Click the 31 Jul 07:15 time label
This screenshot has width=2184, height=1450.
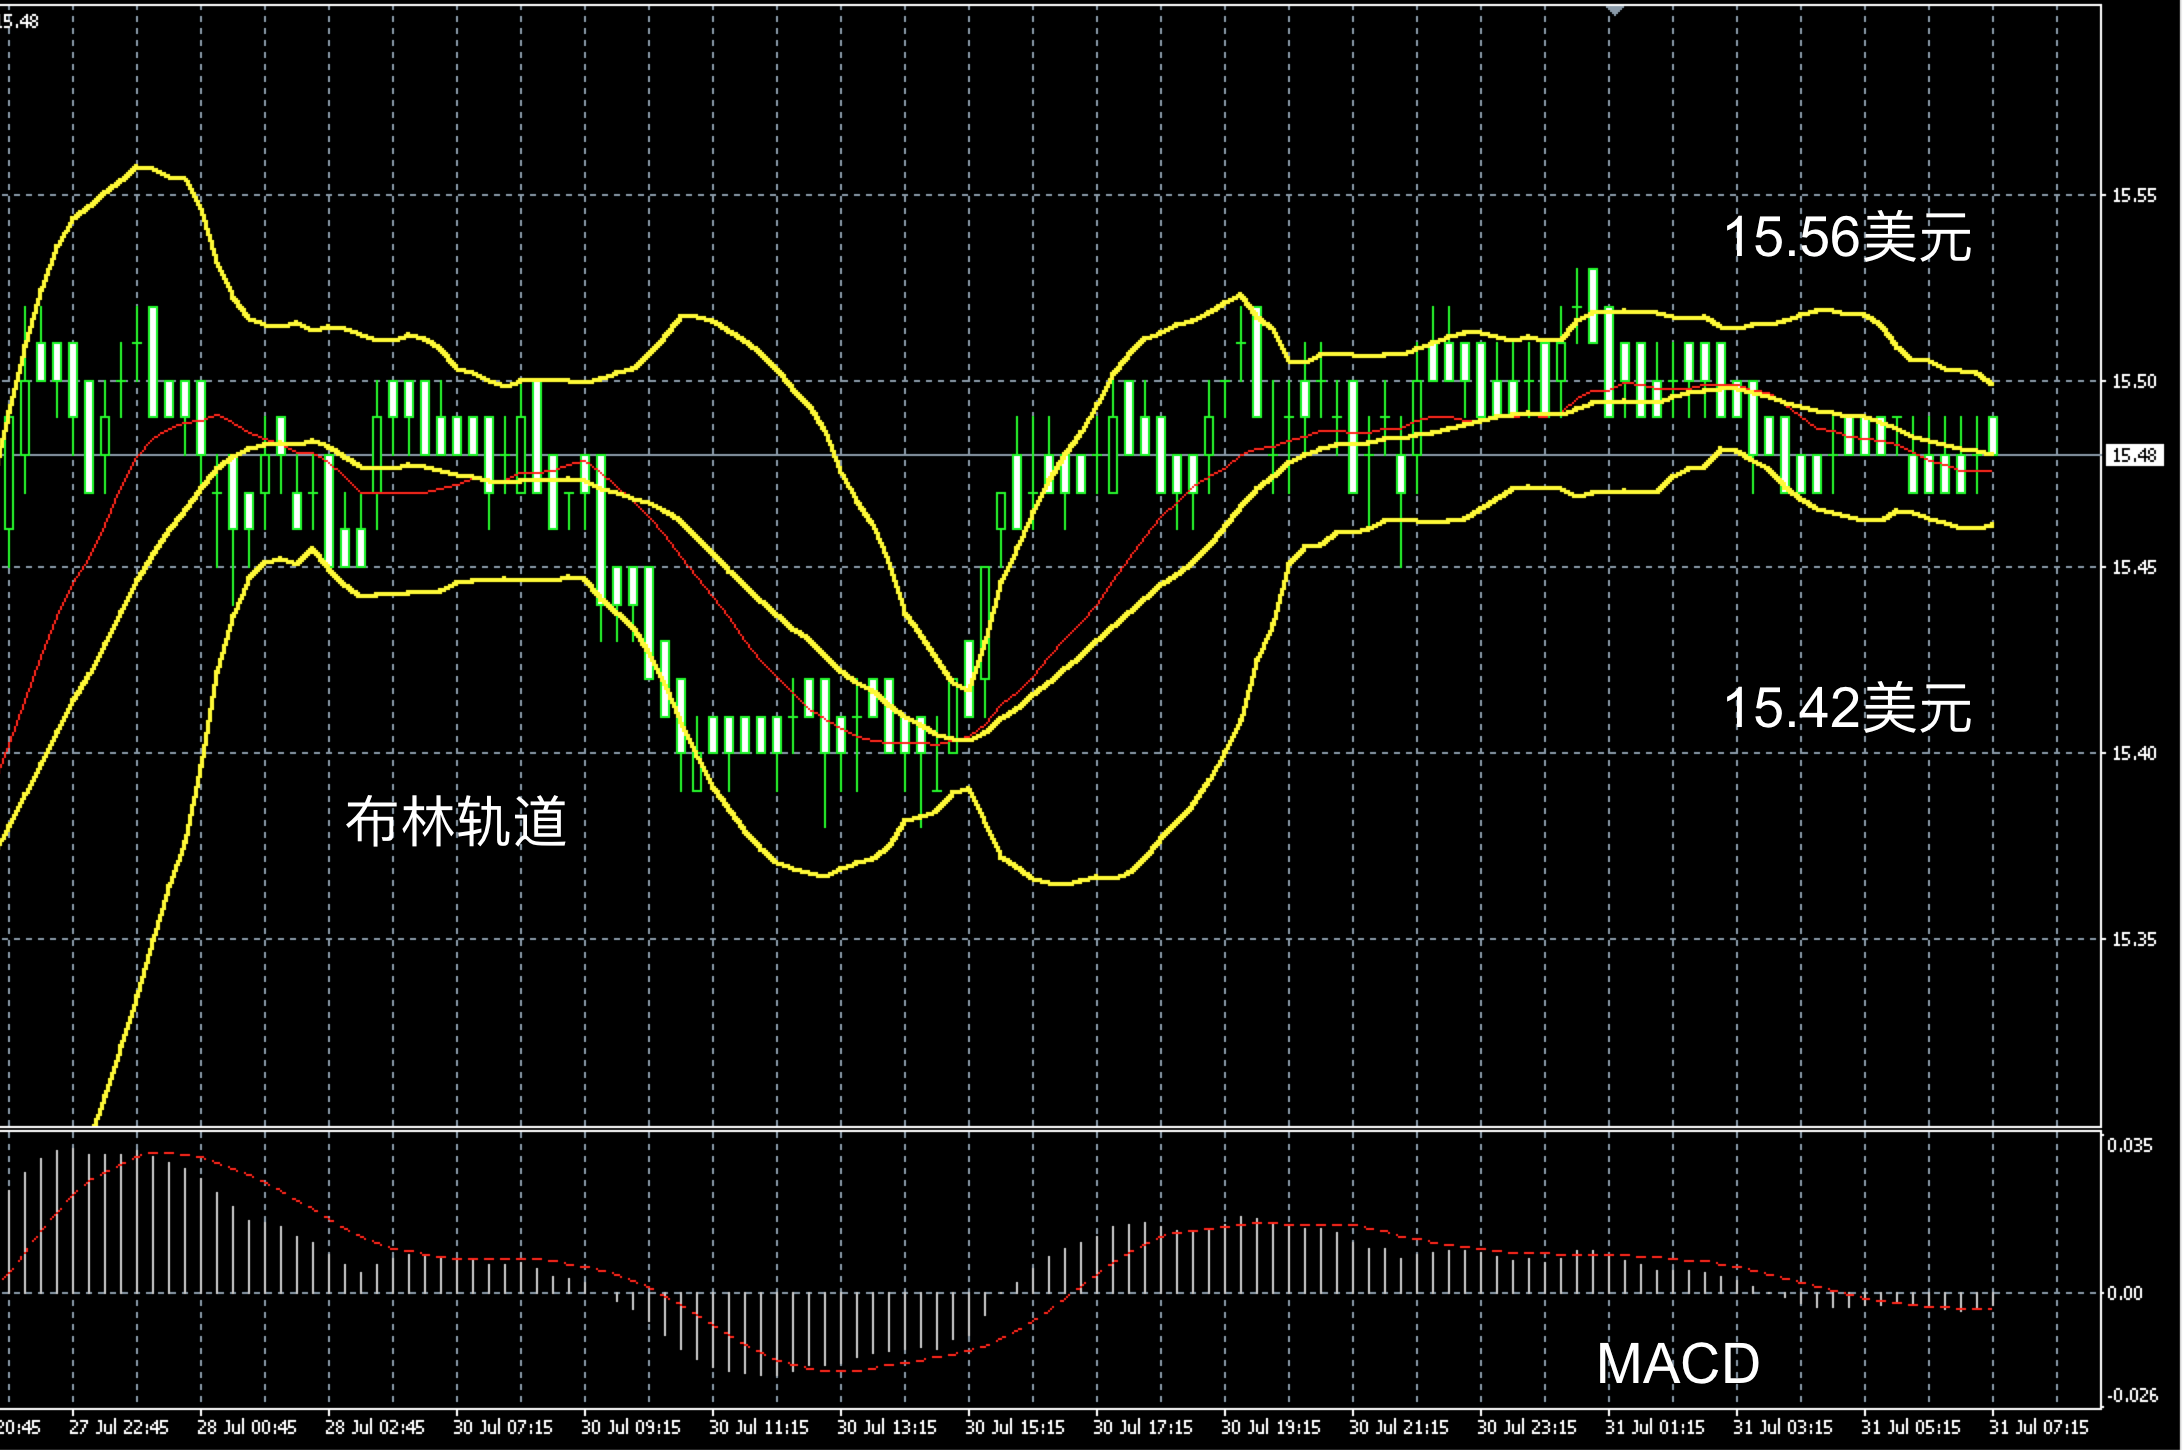click(2038, 1427)
